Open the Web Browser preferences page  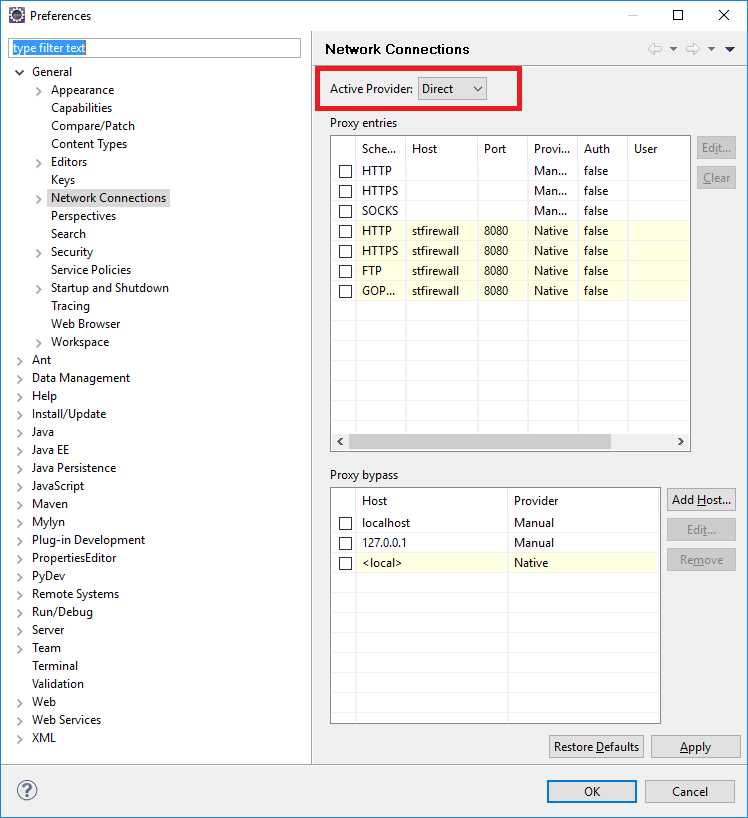point(86,324)
